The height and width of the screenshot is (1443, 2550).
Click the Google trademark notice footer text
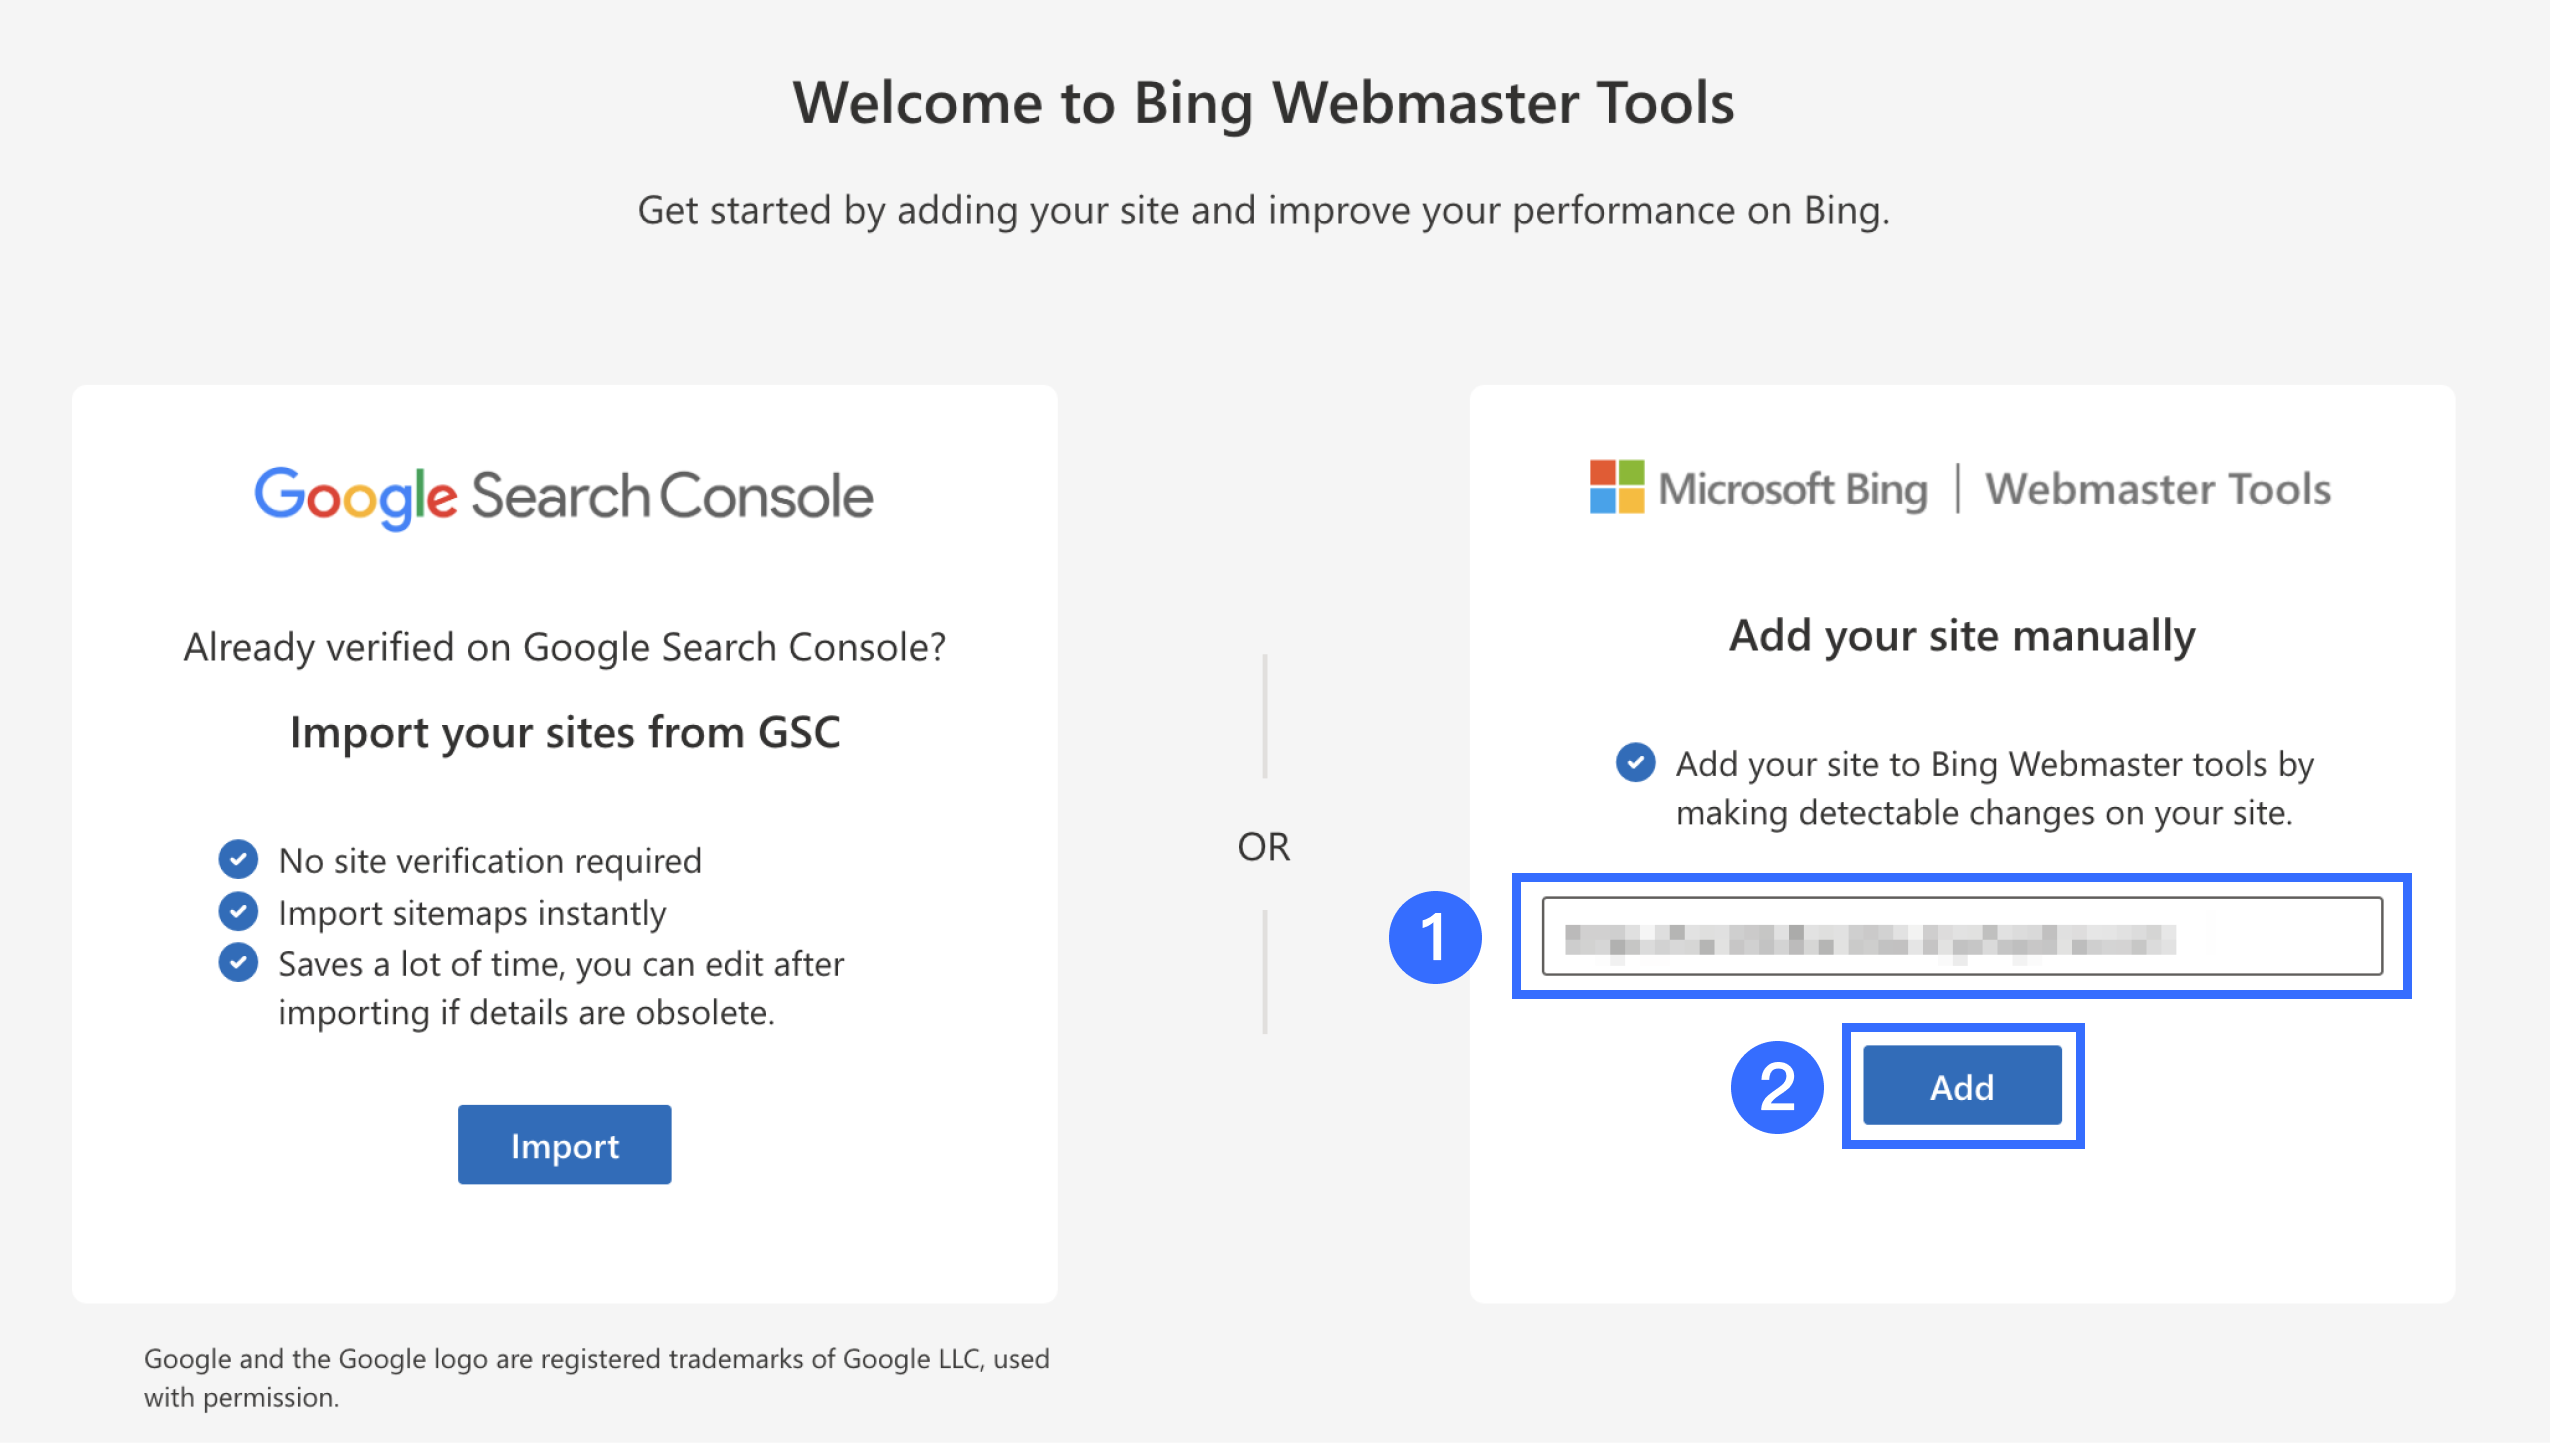596,1377
